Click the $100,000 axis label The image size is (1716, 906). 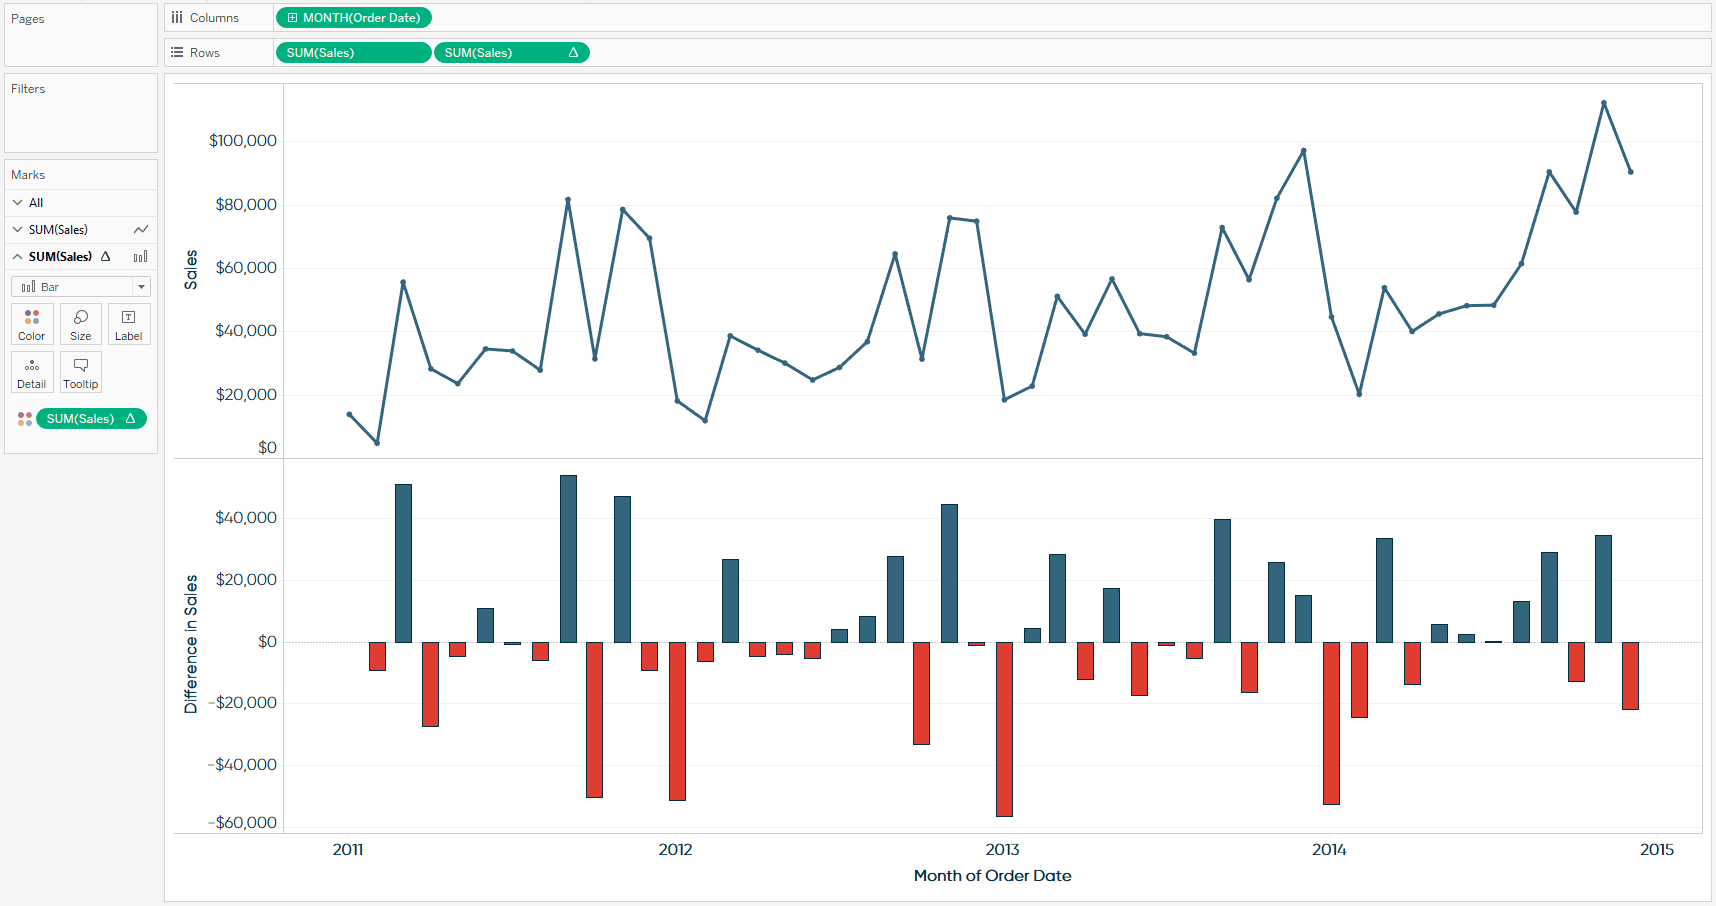243,141
